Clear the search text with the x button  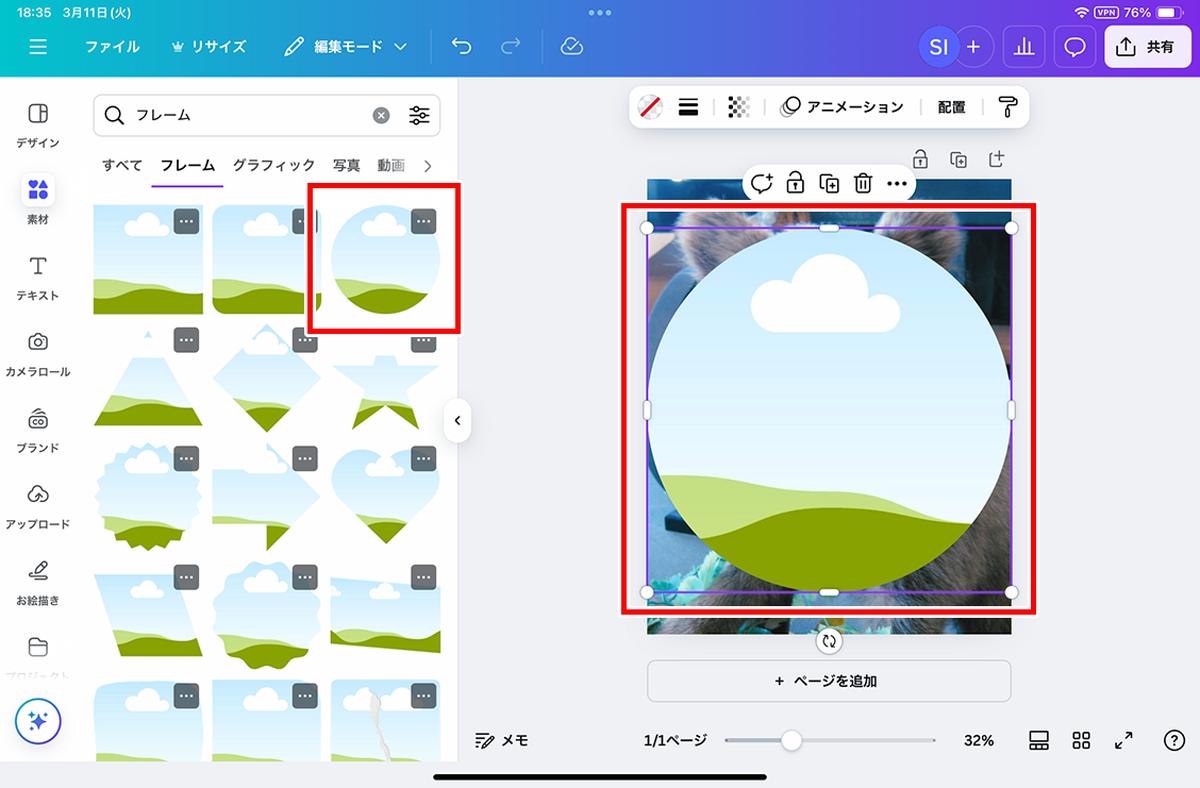tap(381, 115)
